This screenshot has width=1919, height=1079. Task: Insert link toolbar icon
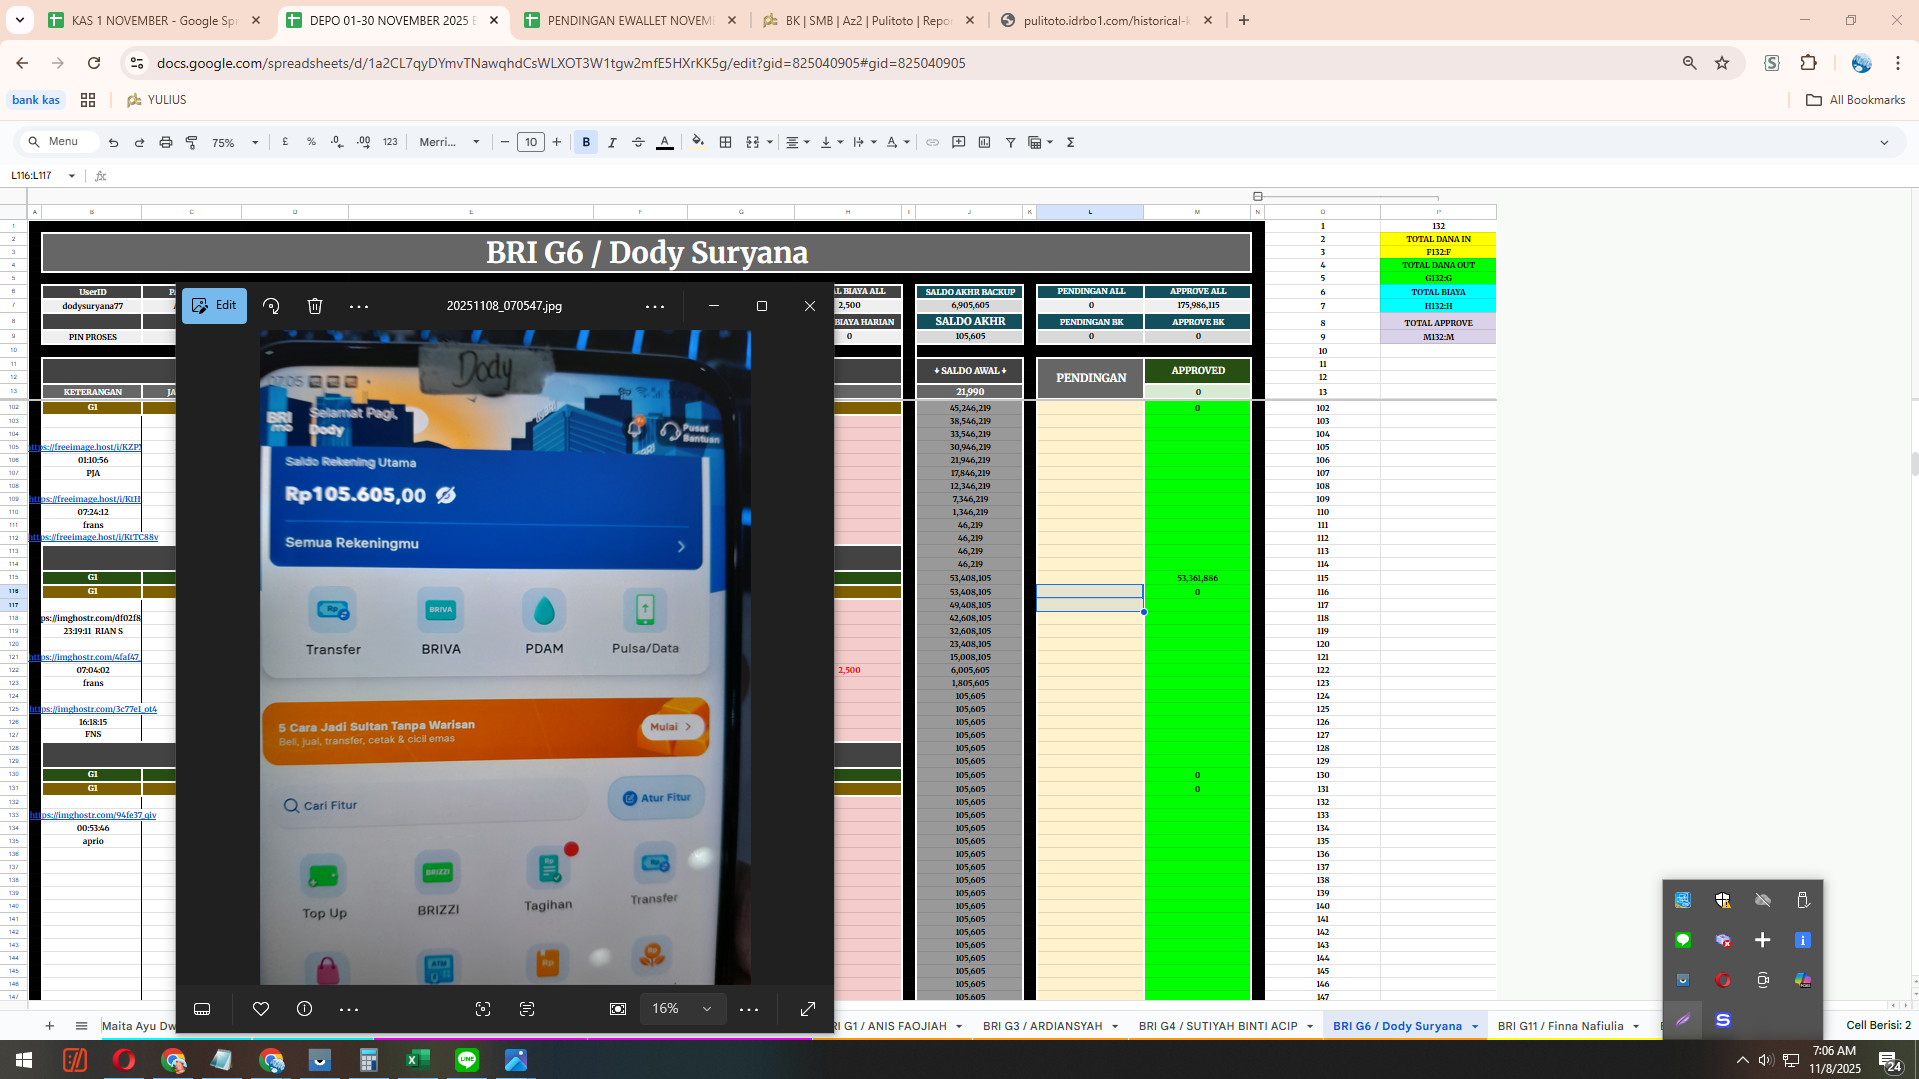pos(932,142)
